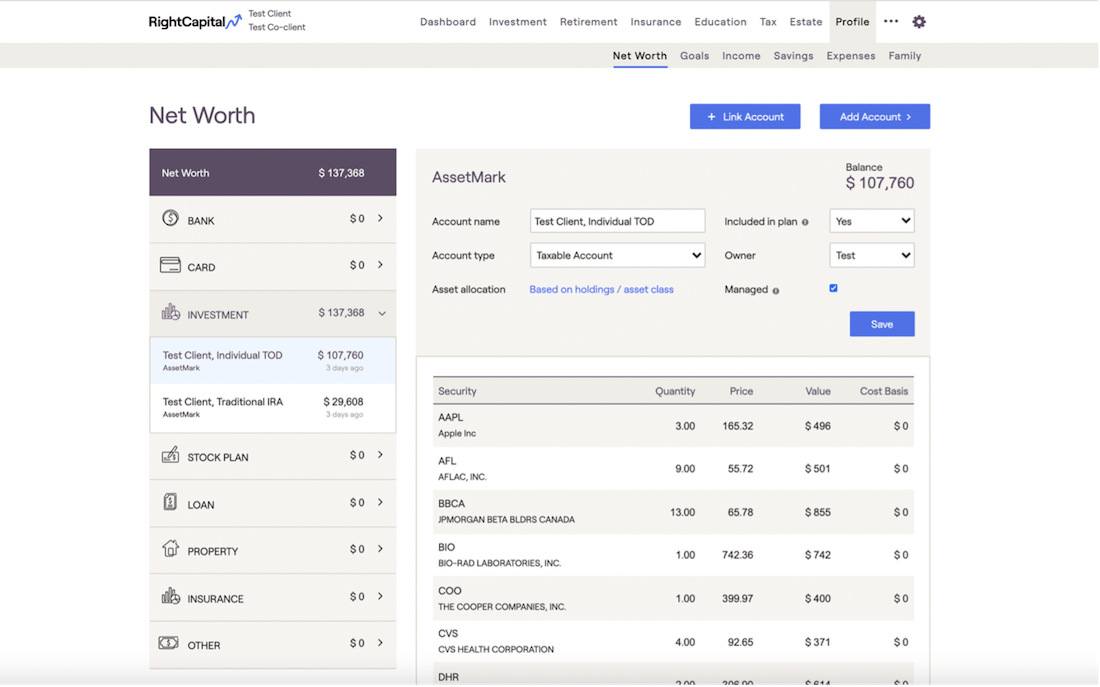This screenshot has width=1100, height=687.
Task: Click the Other cash icon
Action: [169, 644]
